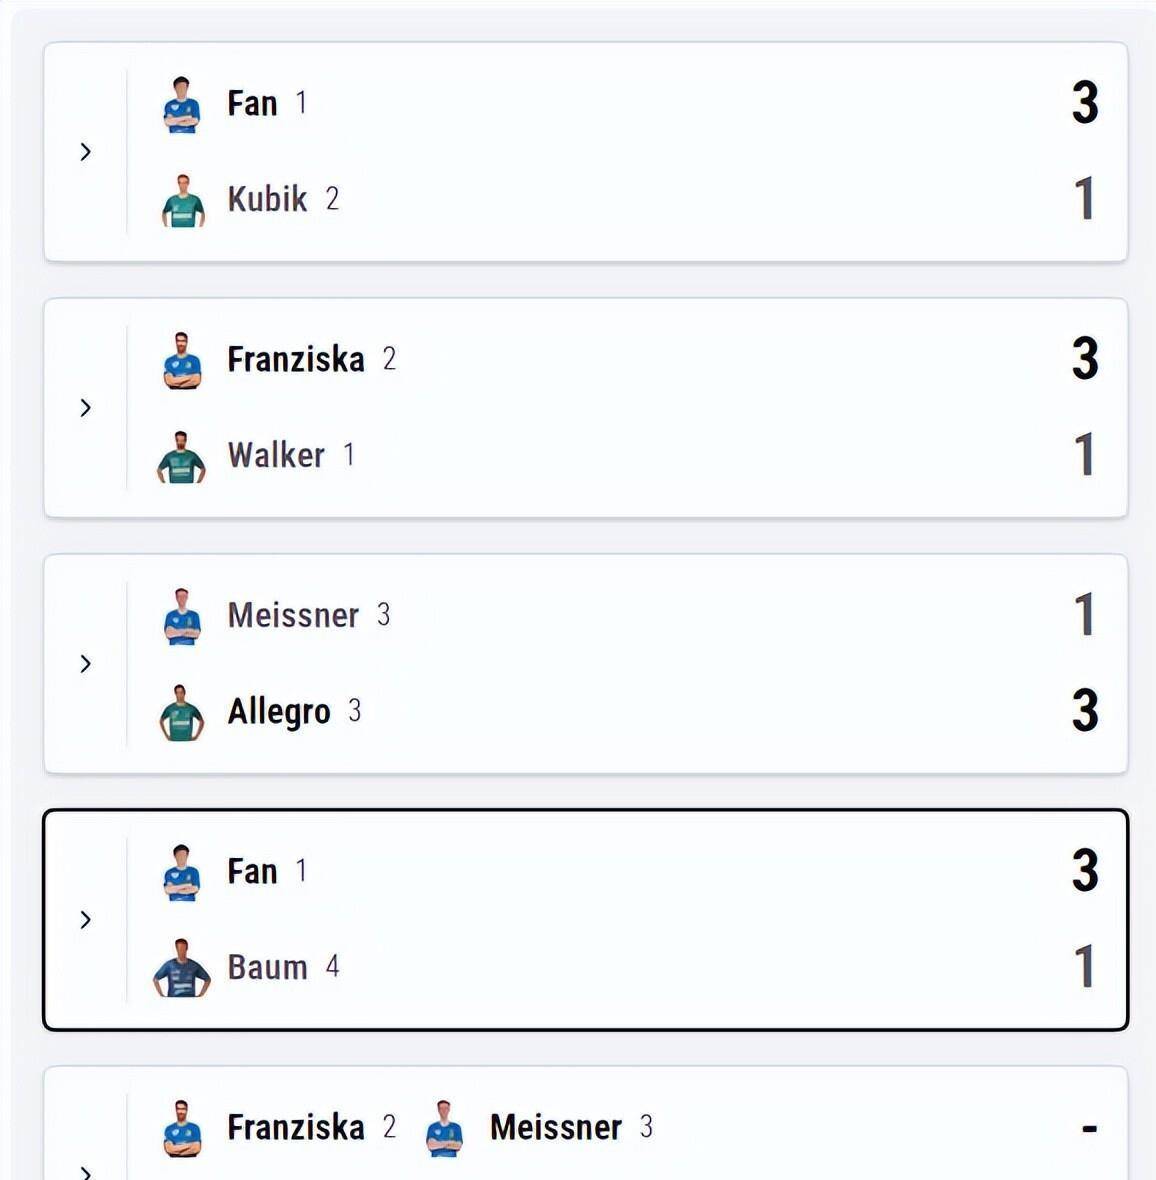Click Allegro's winning score of 3
1156x1180 pixels.
[1085, 711]
